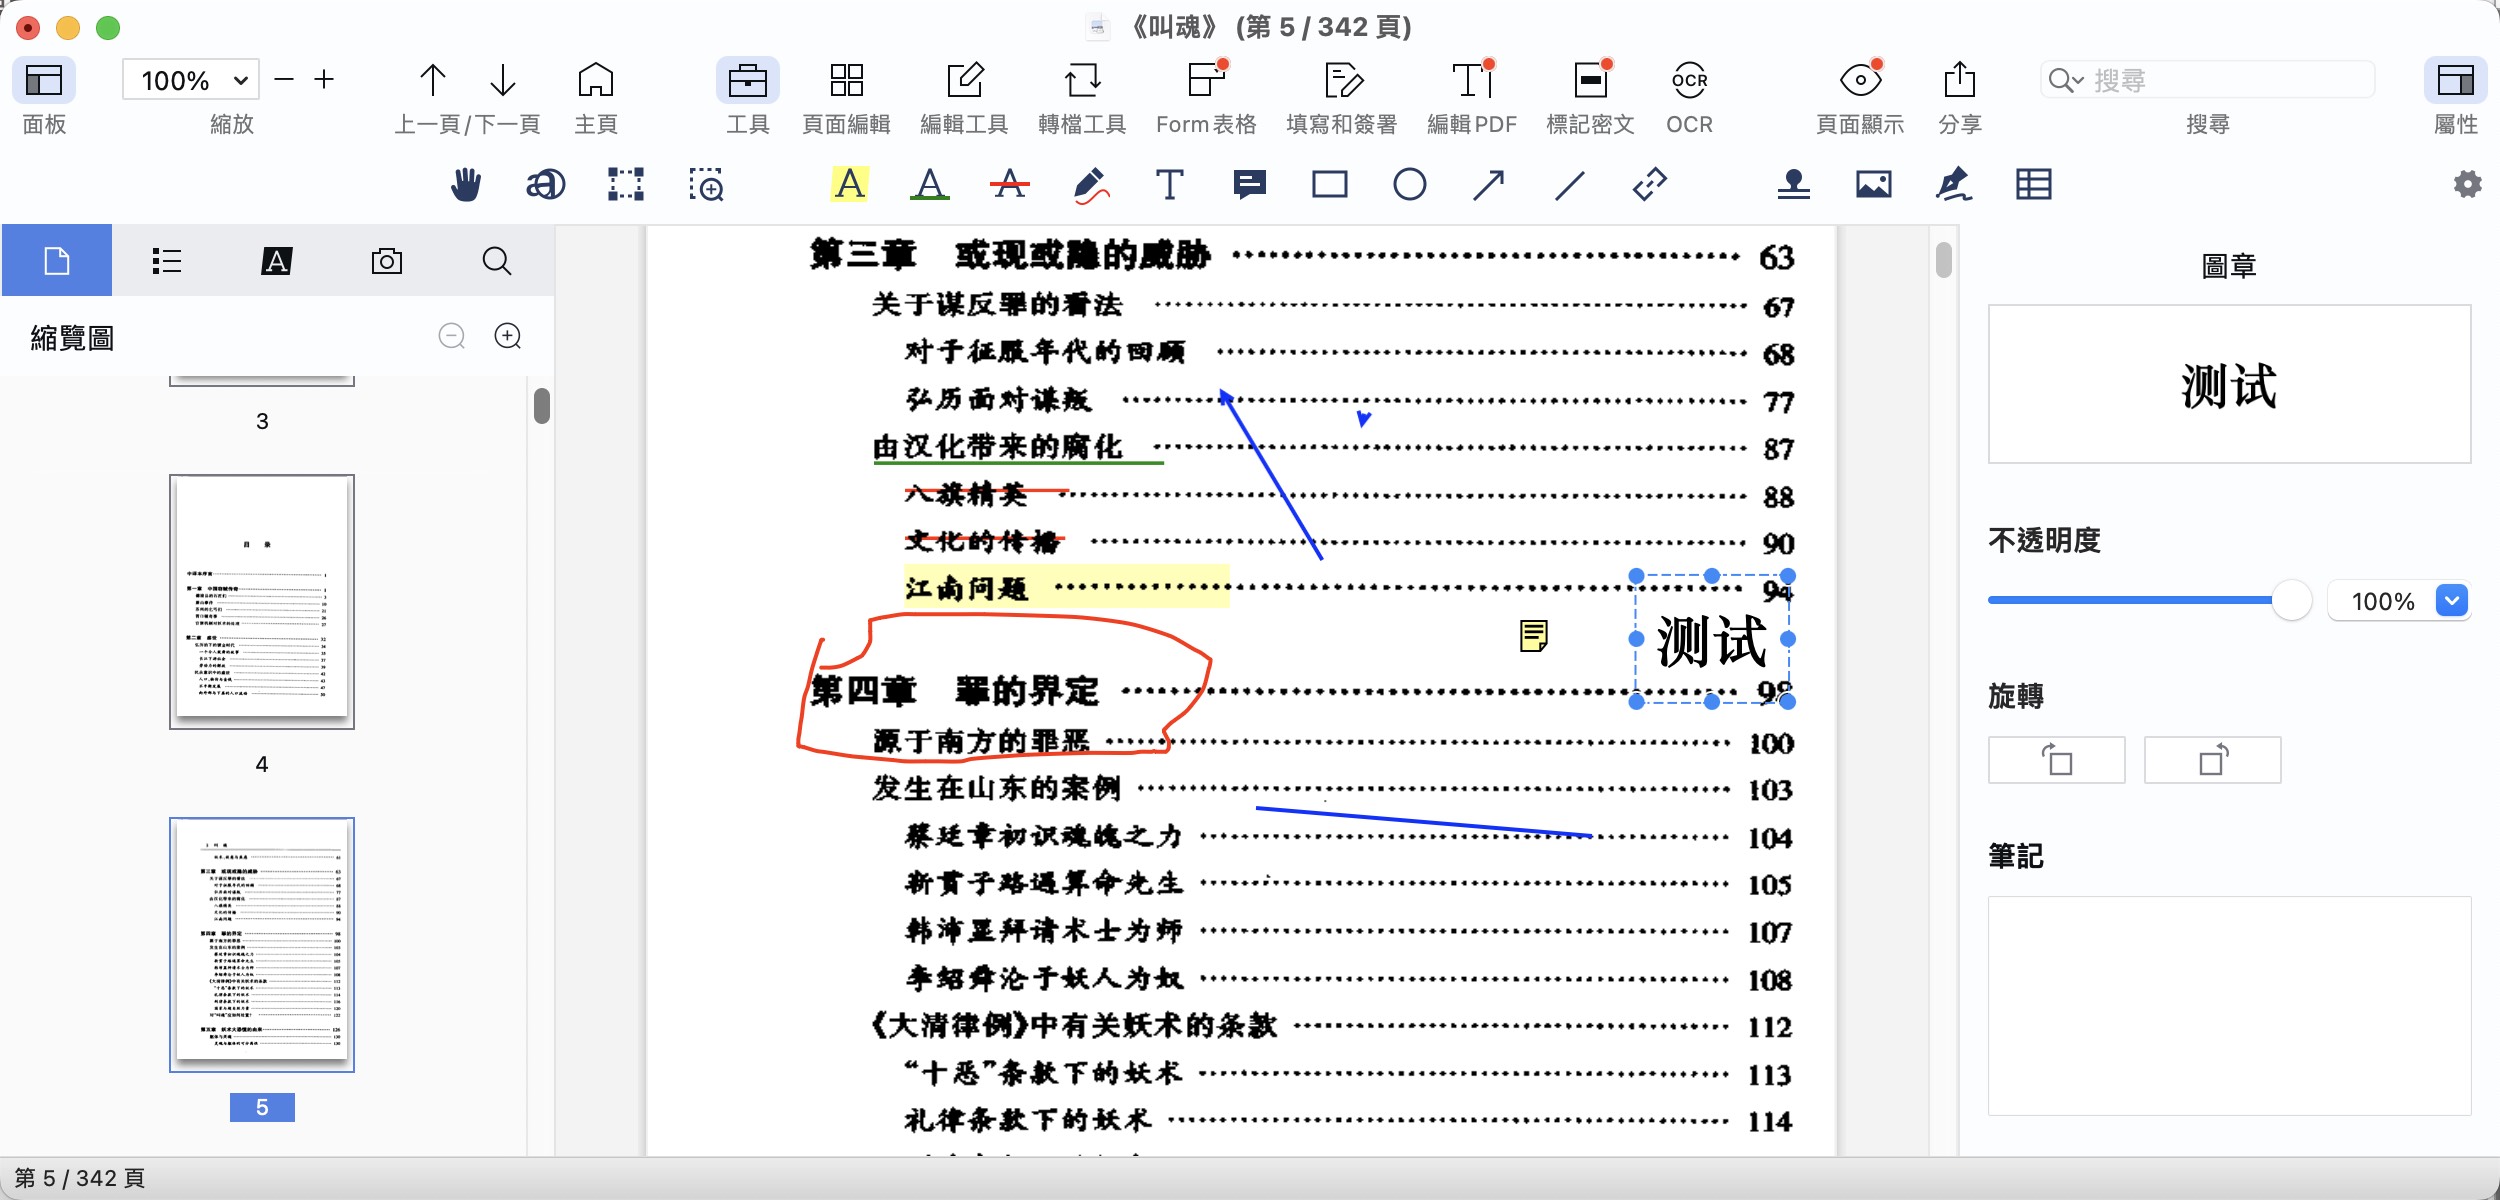2500x1200 pixels.
Task: Select the yellow highlight text tool
Action: click(x=849, y=185)
